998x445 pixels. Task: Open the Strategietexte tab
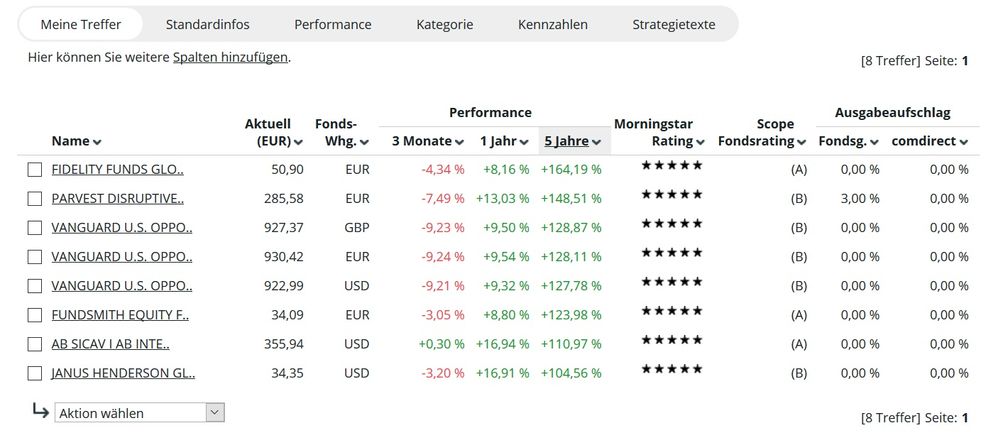point(674,24)
